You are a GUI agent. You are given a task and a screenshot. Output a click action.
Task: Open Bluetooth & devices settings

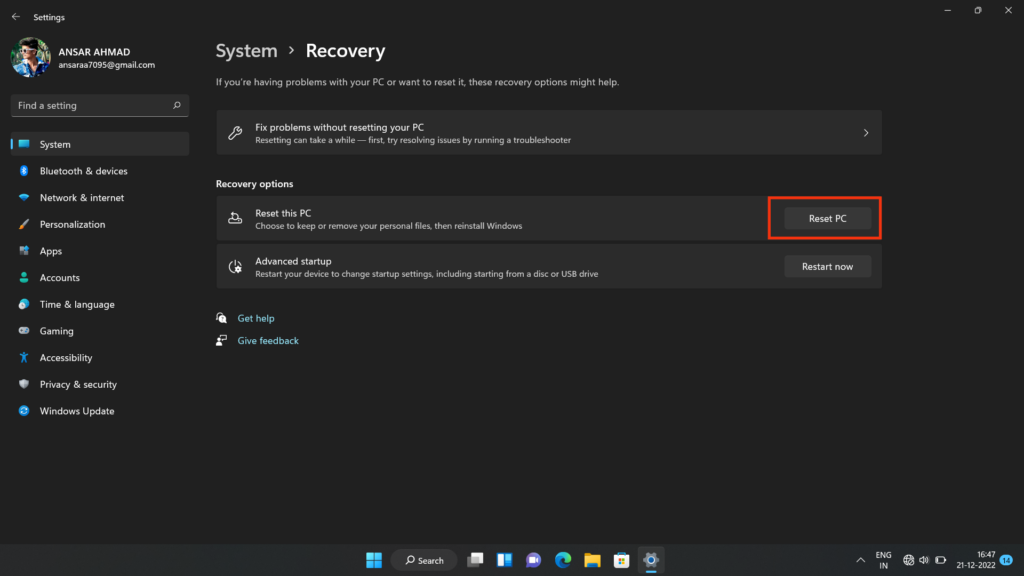pyautogui.click(x=100, y=171)
